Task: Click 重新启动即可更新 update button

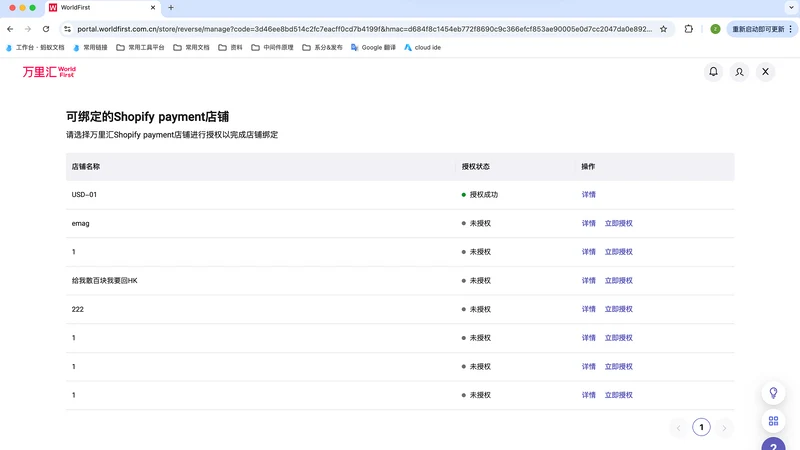Action: pyautogui.click(x=758, y=29)
